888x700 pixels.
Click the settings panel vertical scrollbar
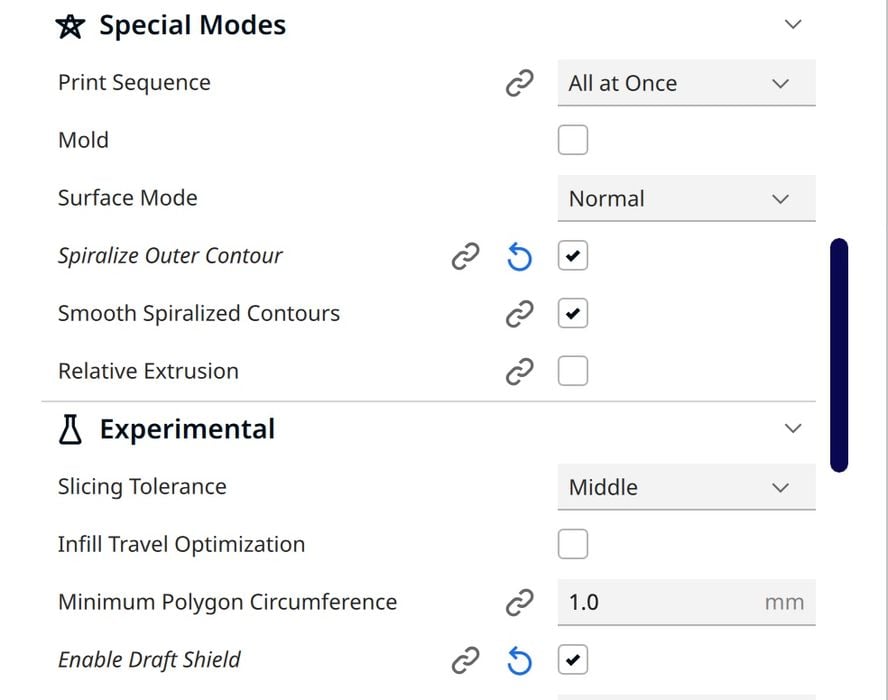[839, 355]
